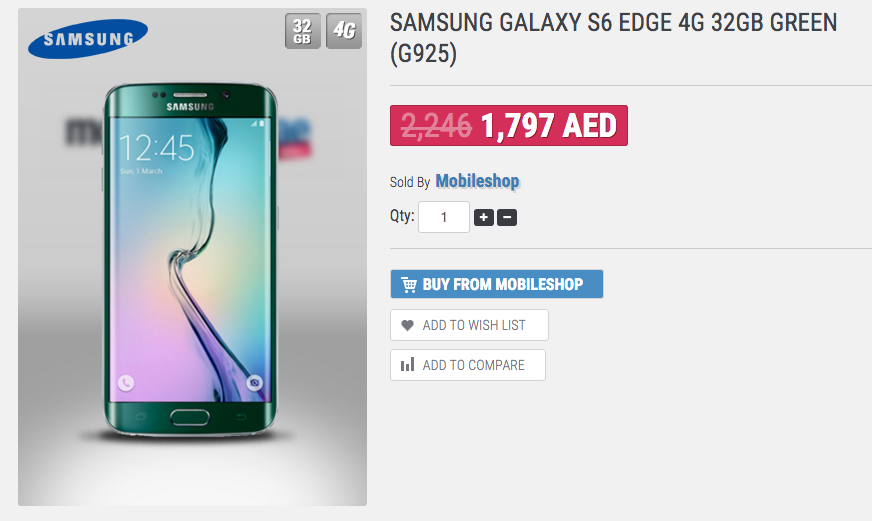Increase quantity with the plus button
The image size is (872, 521).
(484, 217)
